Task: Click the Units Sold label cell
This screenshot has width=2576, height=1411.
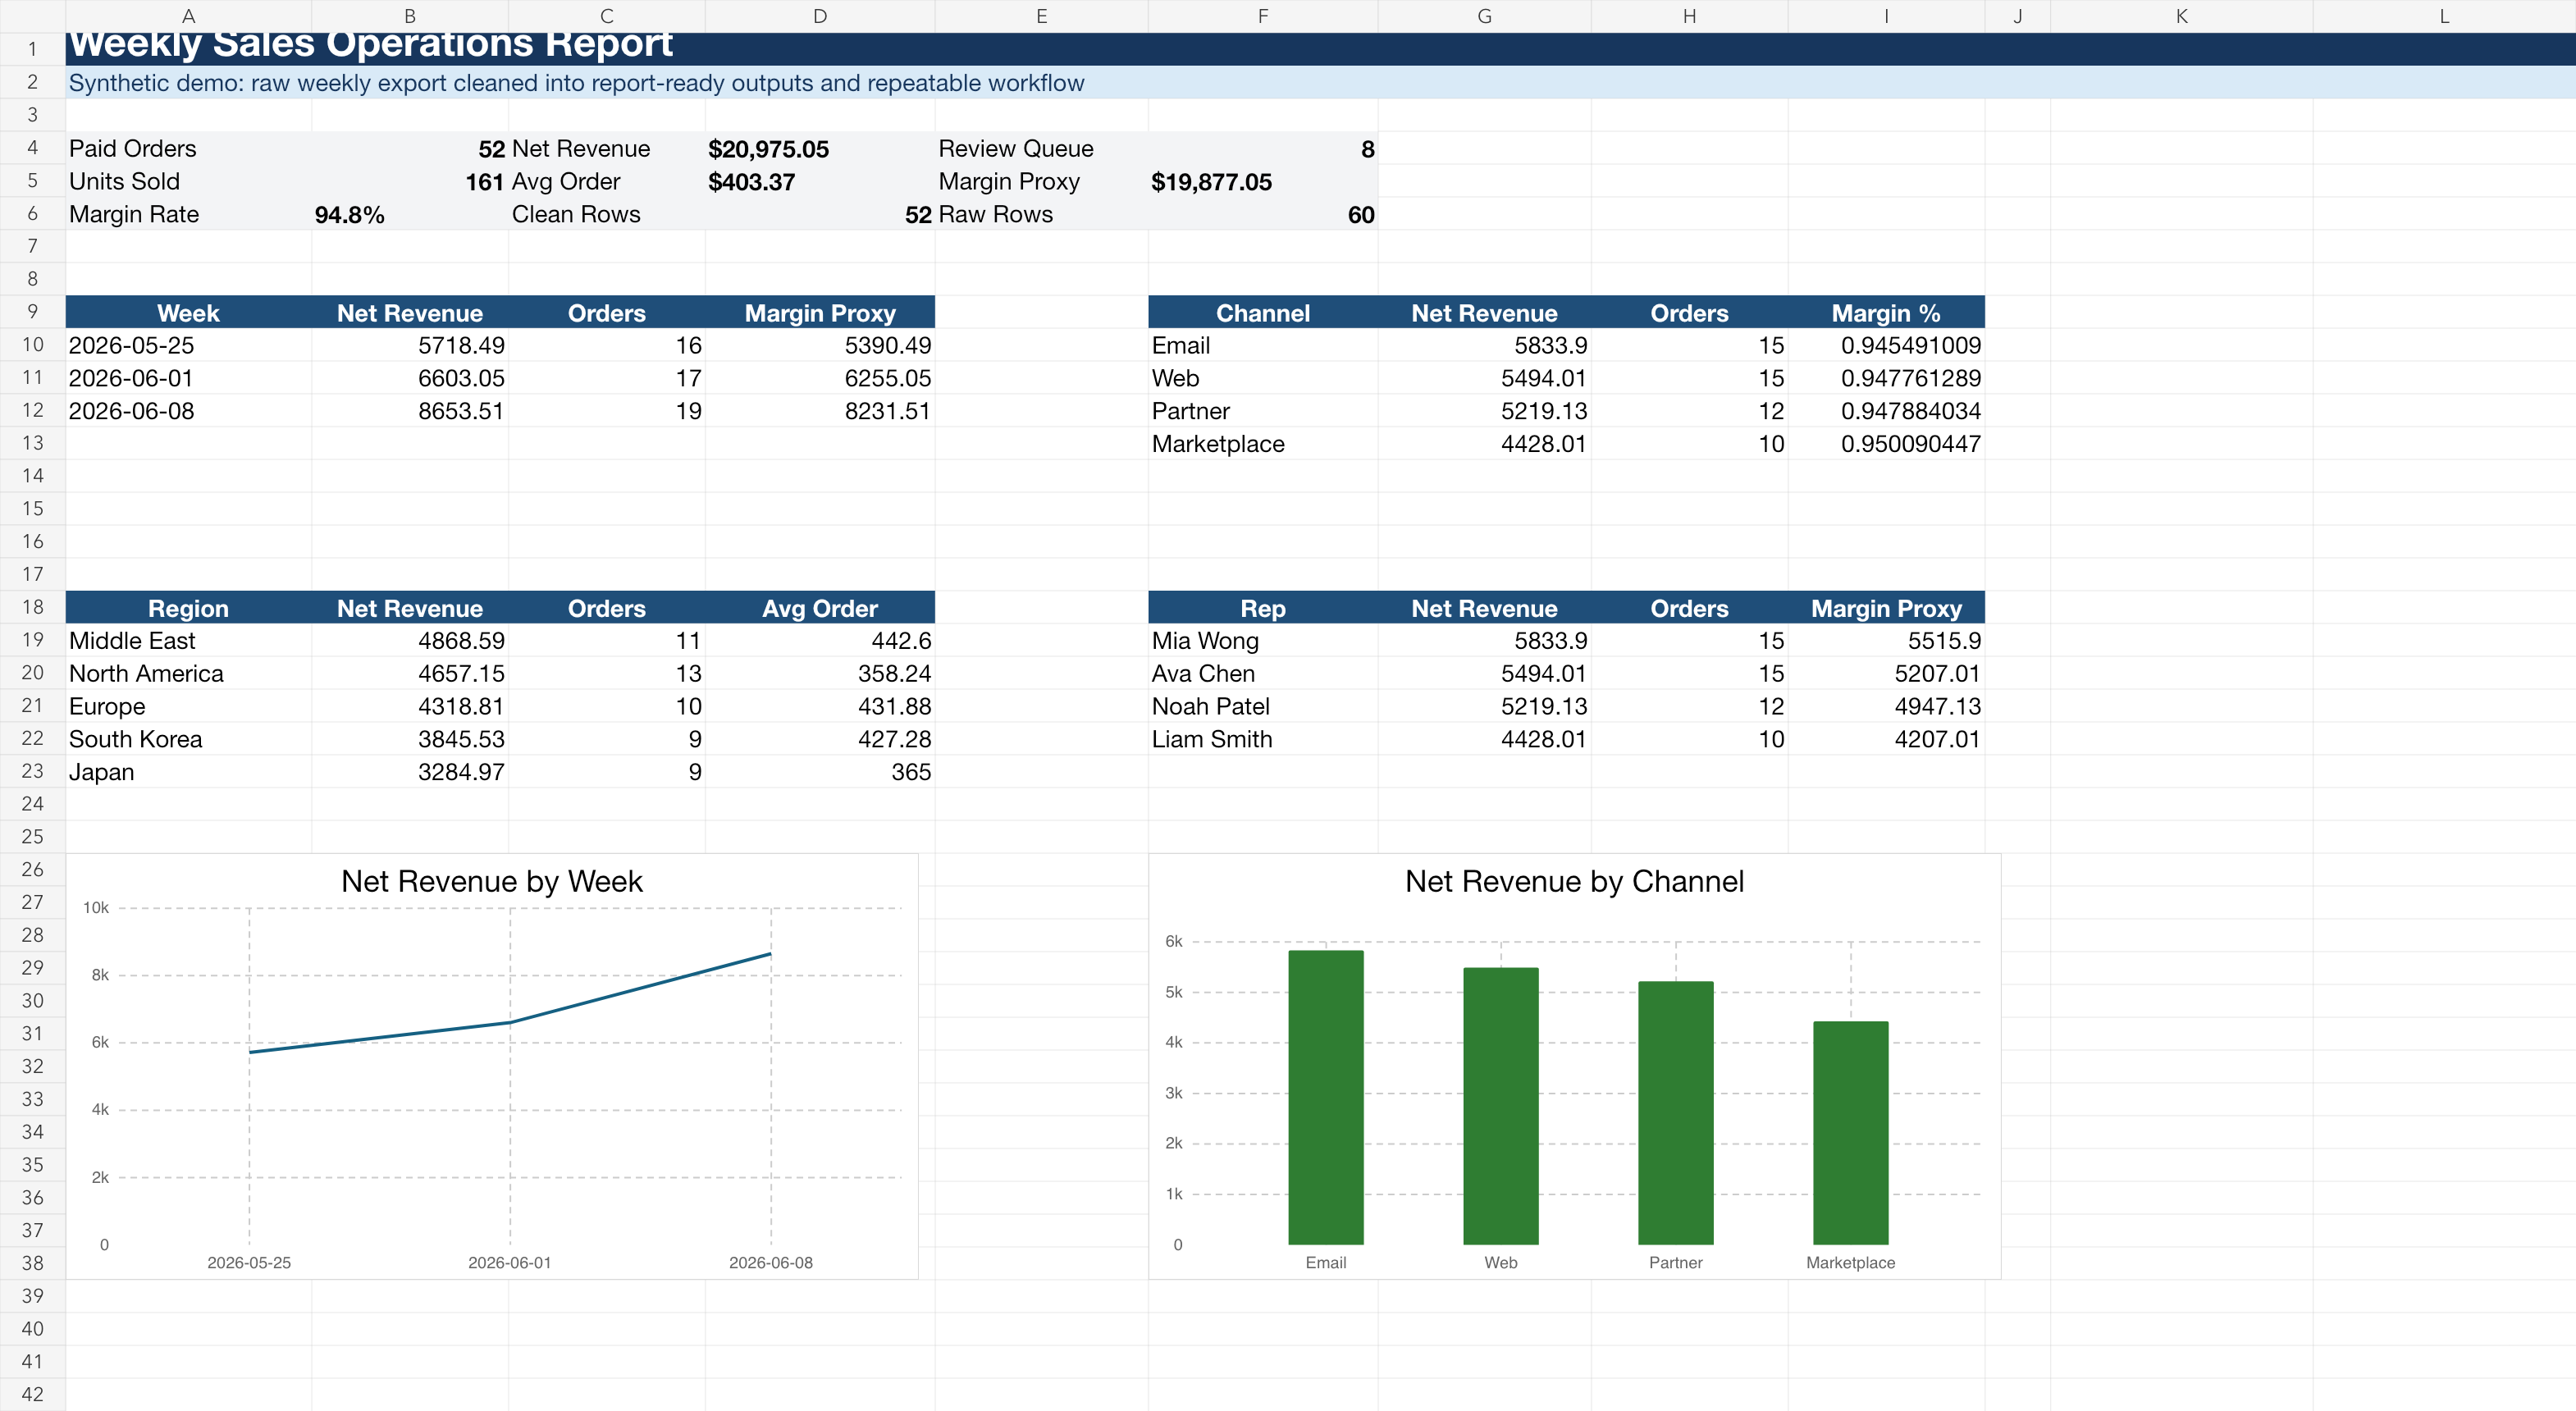Action: tap(188, 181)
